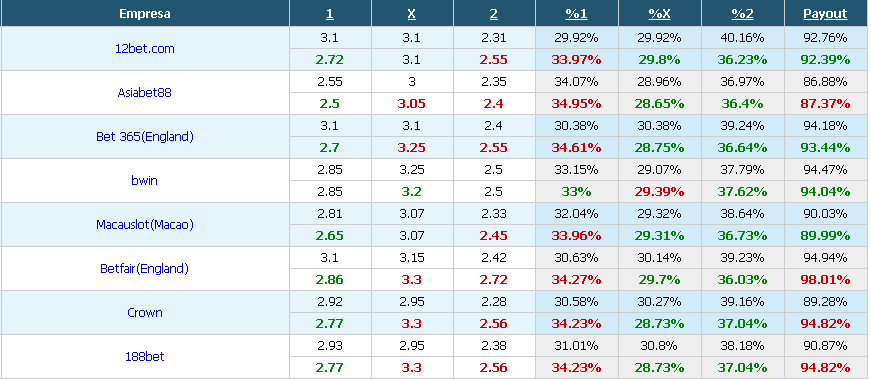Open the bwin bookmaker link
This screenshot has height=379, width=871.
[144, 180]
